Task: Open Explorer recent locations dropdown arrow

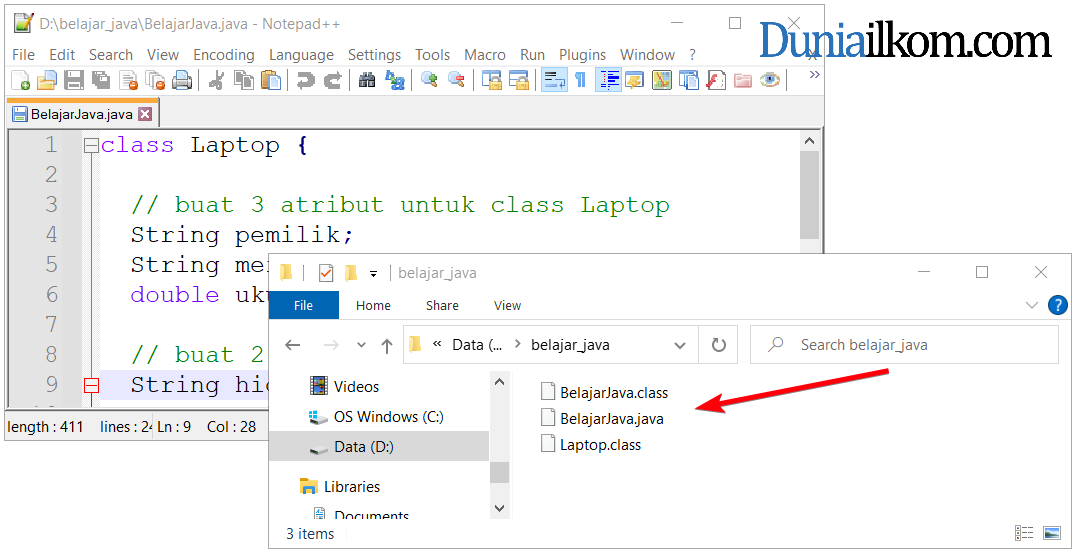Action: 362,345
